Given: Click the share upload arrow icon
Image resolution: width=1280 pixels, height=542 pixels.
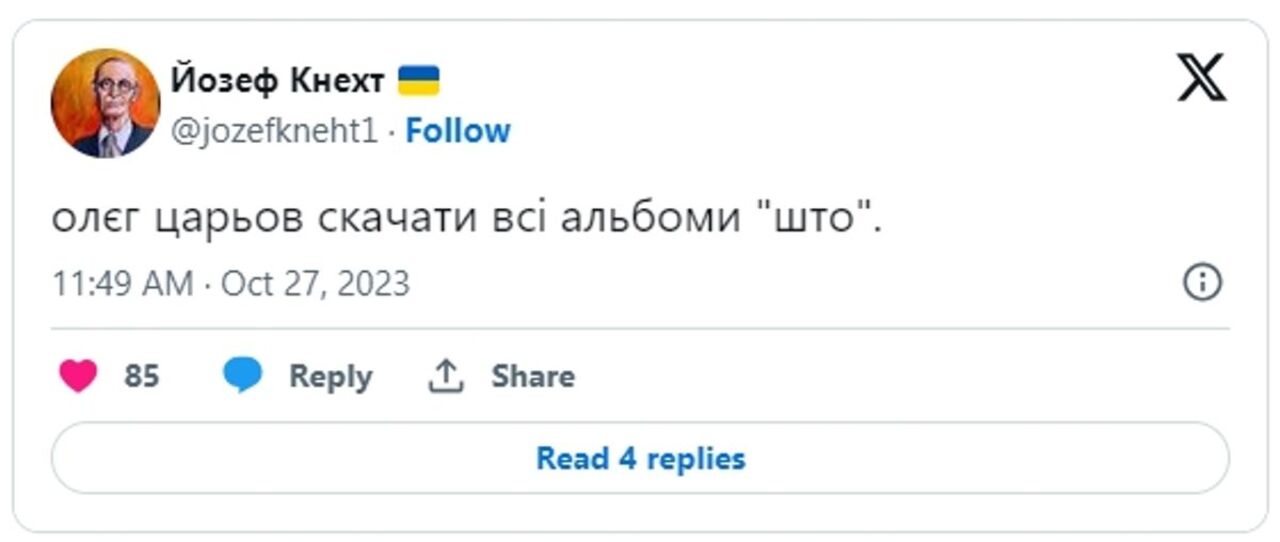Looking at the screenshot, I should 445,376.
